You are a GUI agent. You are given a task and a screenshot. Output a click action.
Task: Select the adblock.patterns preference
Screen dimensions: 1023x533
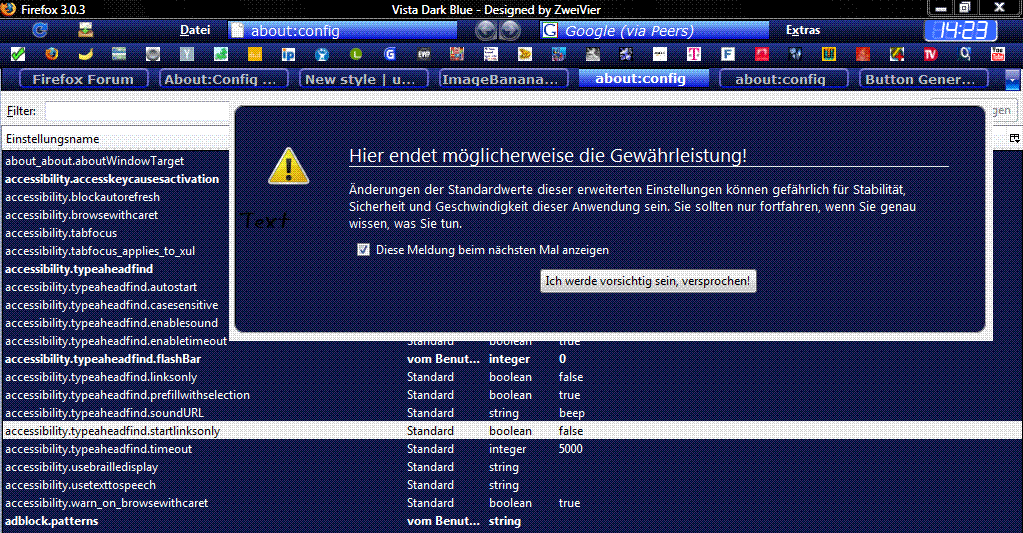point(512,521)
